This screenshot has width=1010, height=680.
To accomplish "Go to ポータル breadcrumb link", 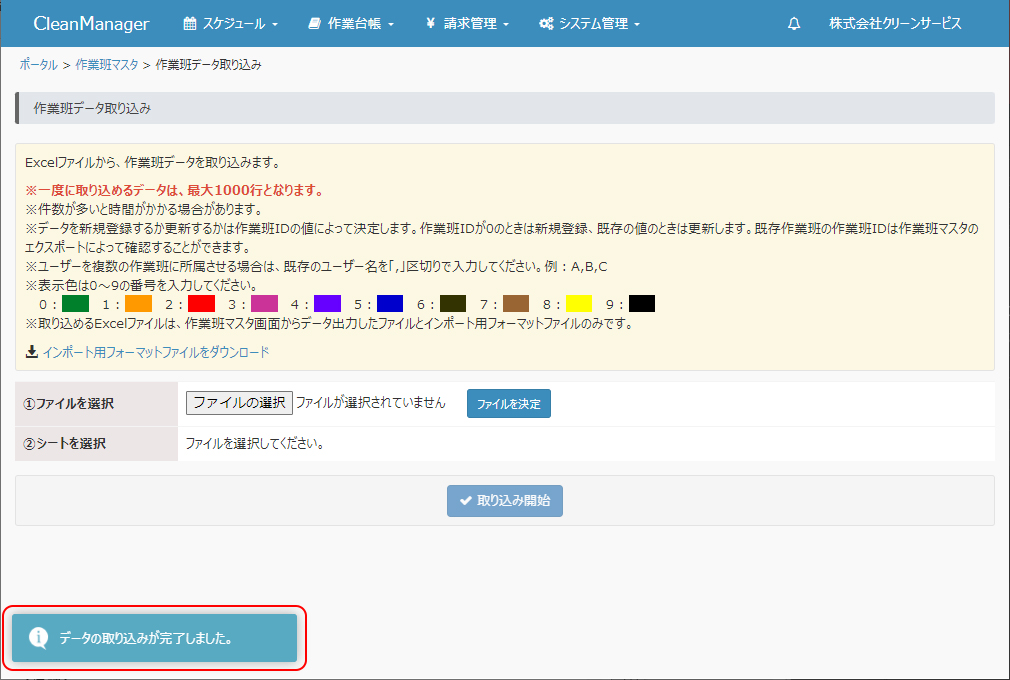I will point(38,65).
